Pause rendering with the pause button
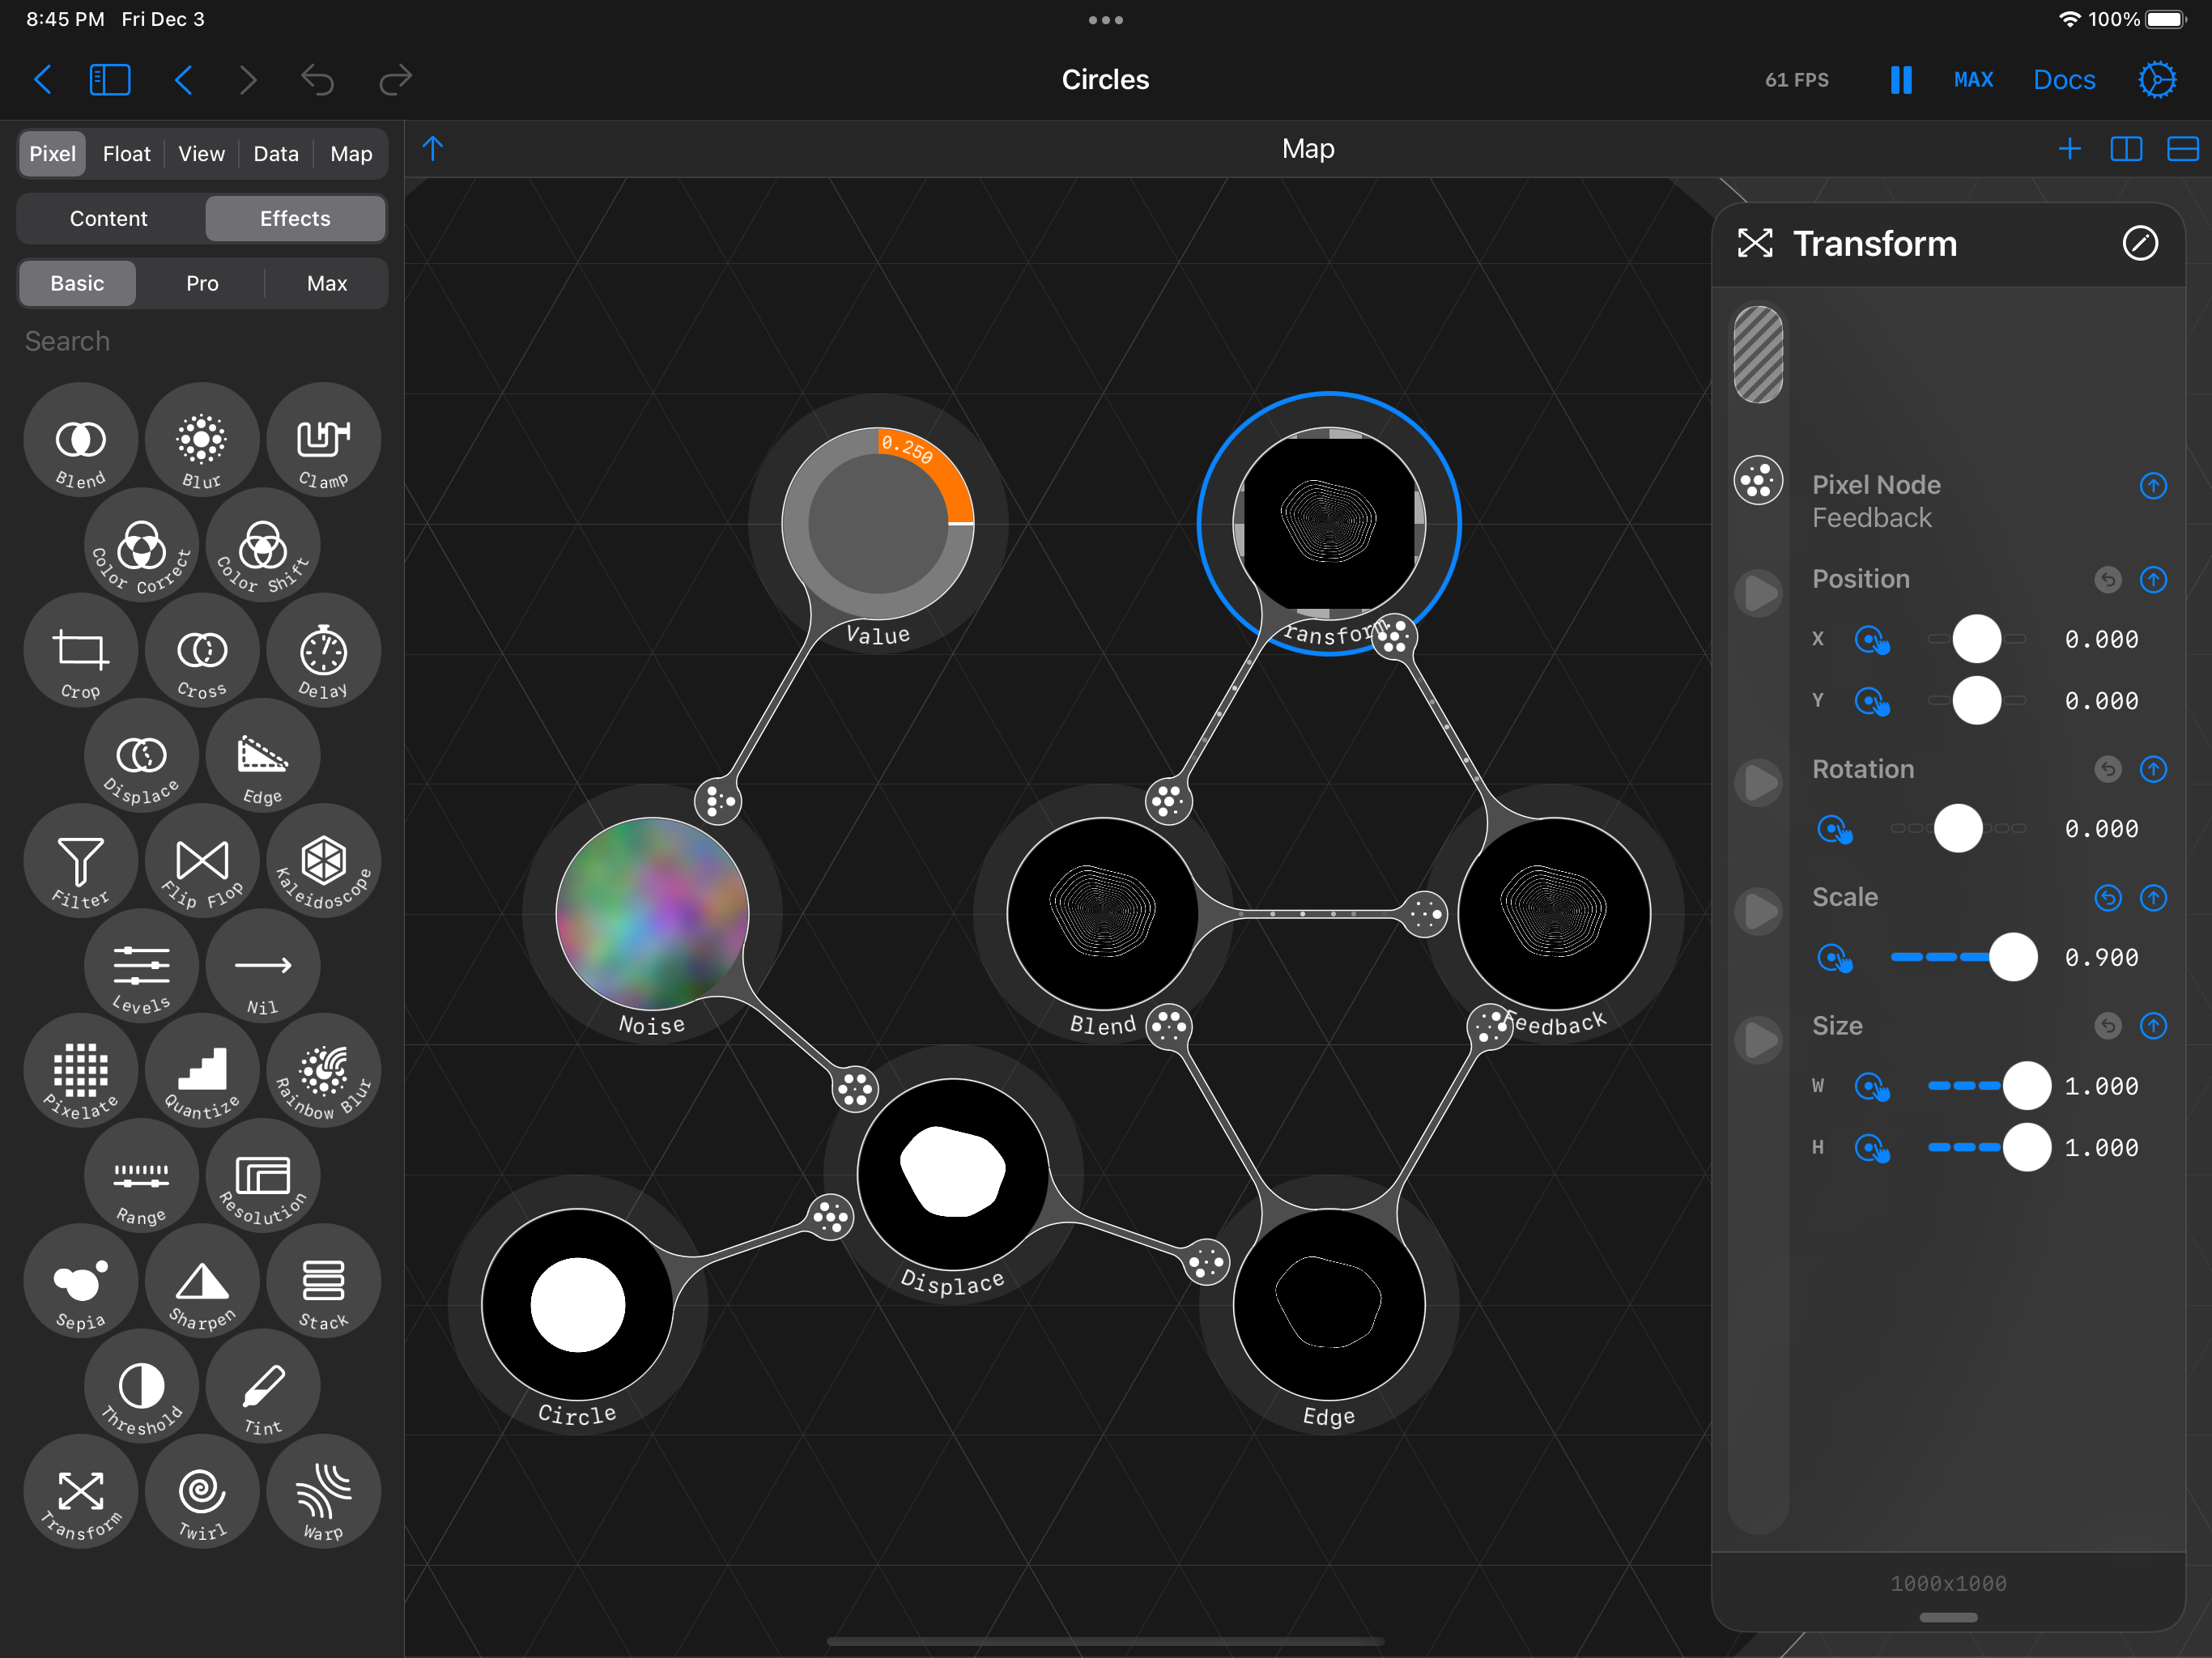Image resolution: width=2212 pixels, height=1658 pixels. [x=1900, y=80]
